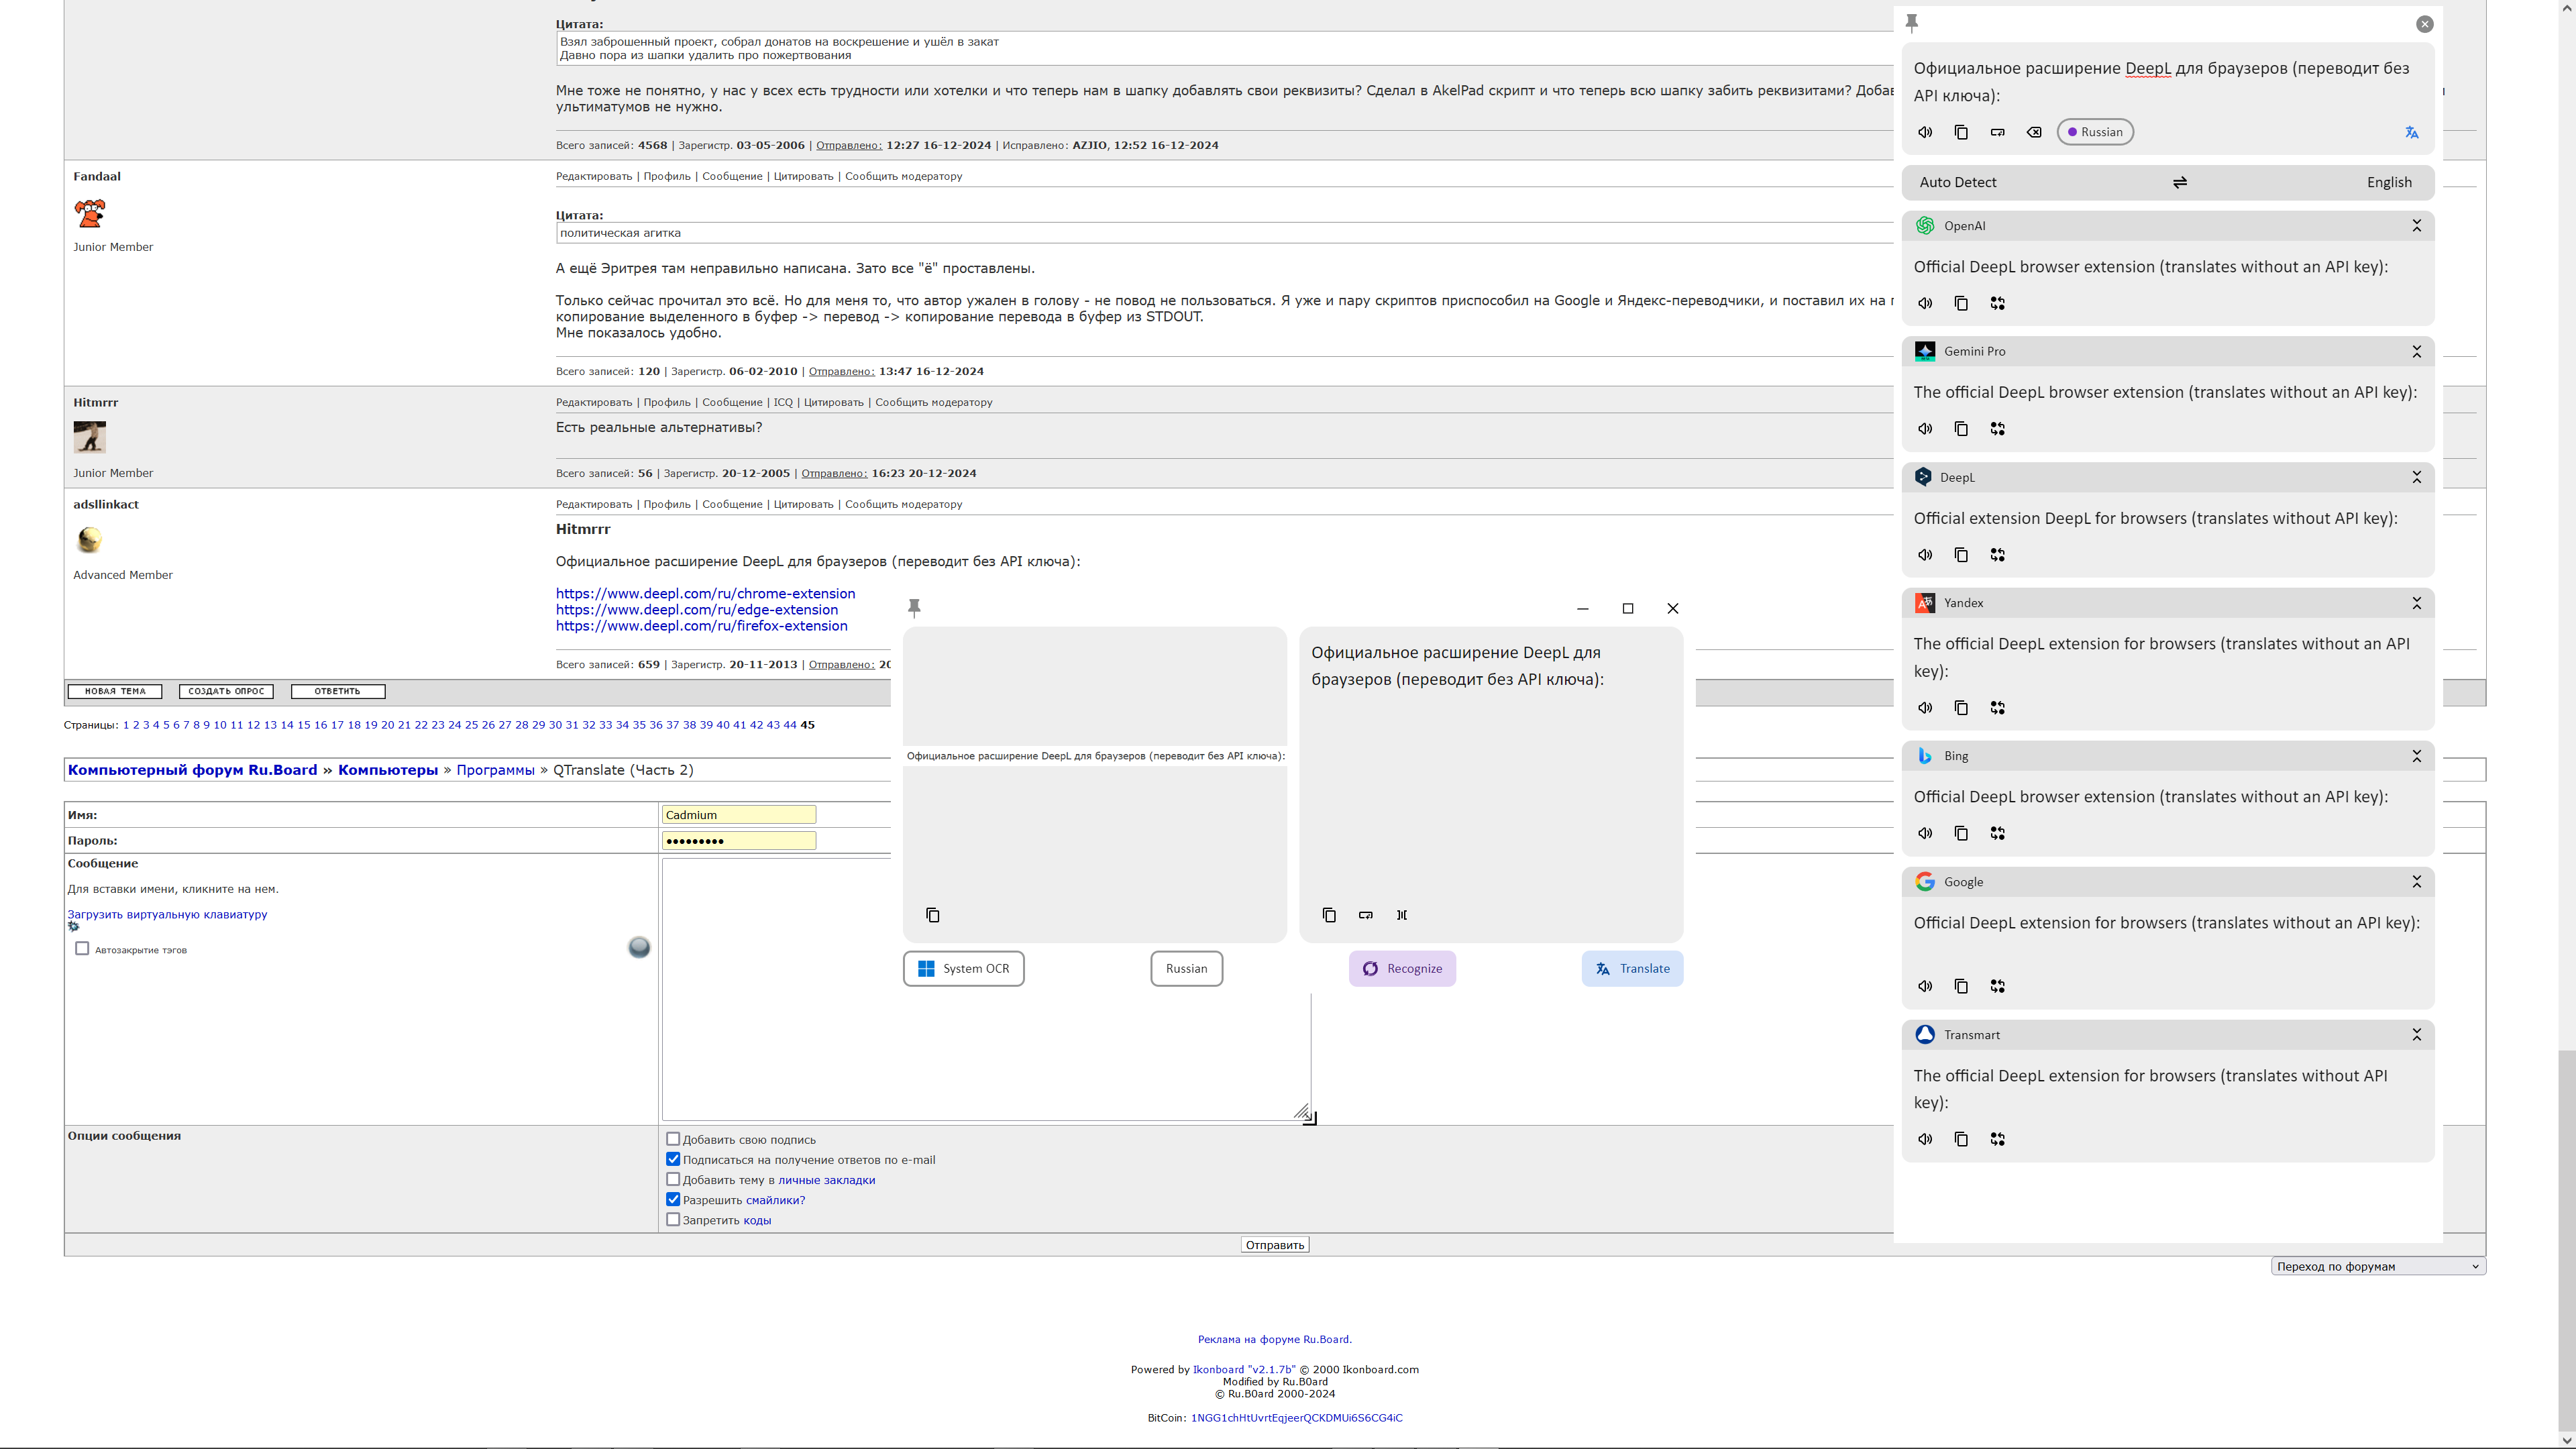2576x1449 pixels.
Task: Collapse the Transmart result card
Action: tap(2416, 1035)
